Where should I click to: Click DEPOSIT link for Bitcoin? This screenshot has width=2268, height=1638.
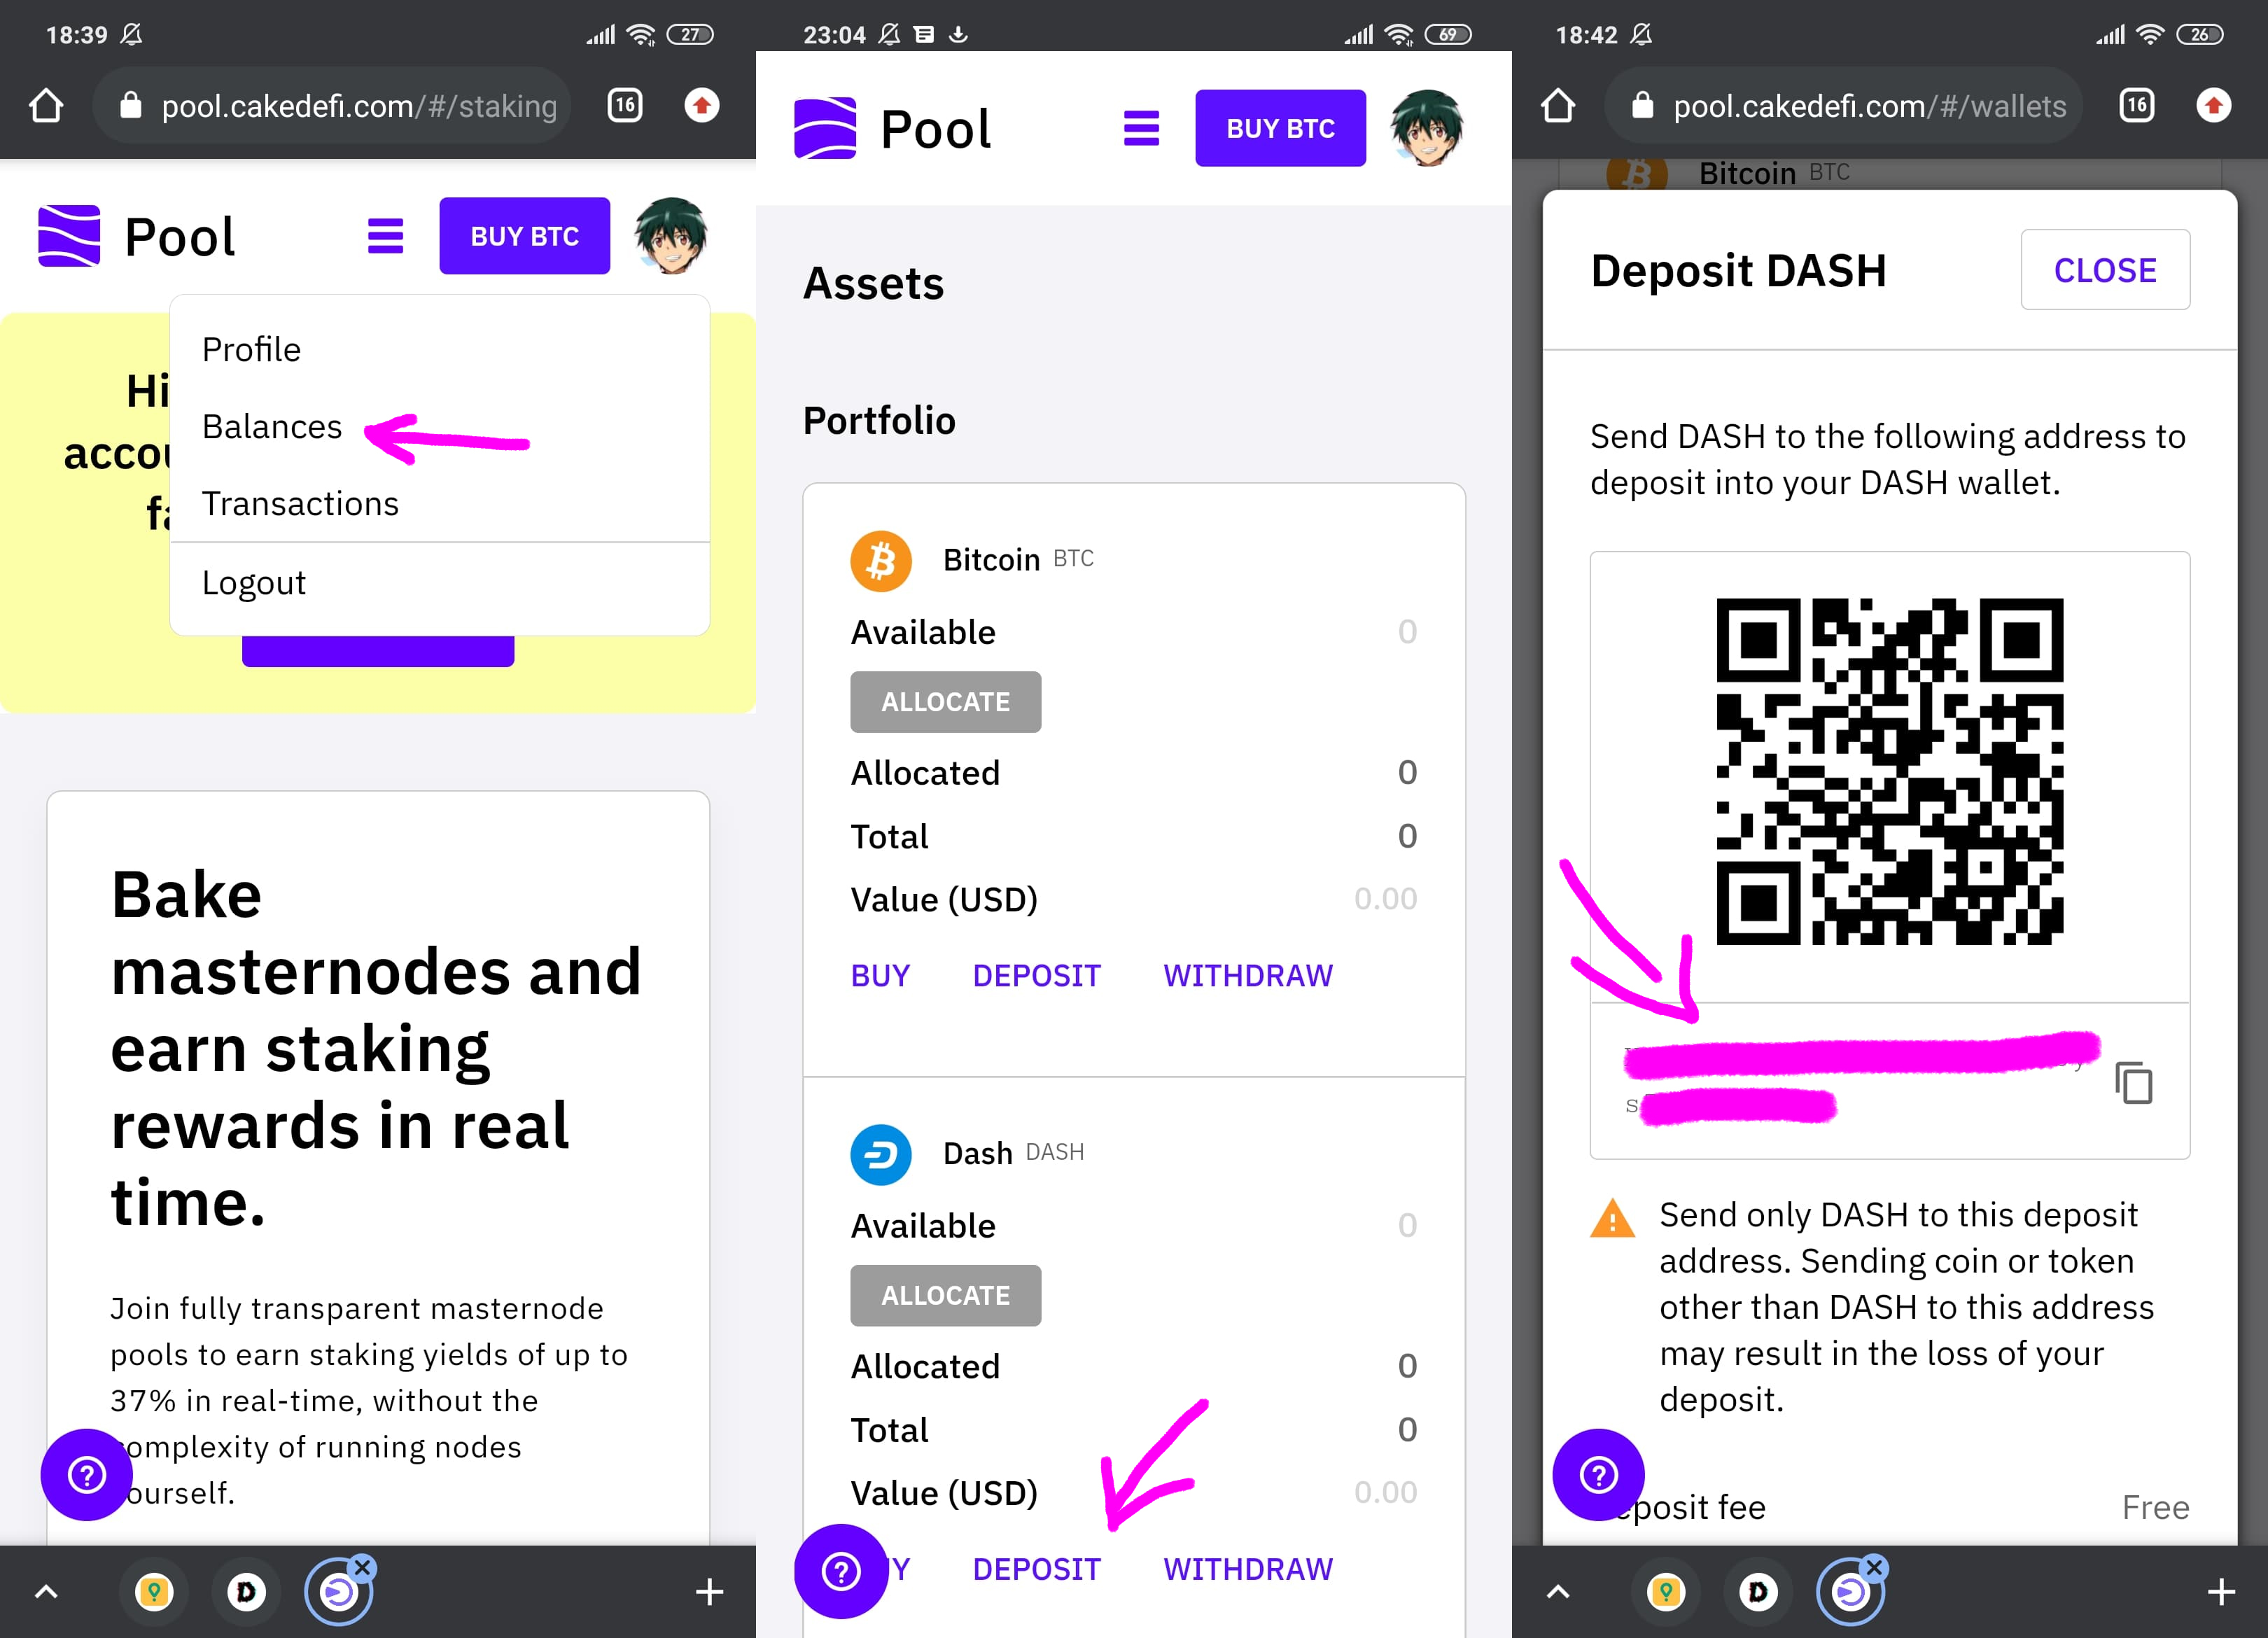point(1037,975)
